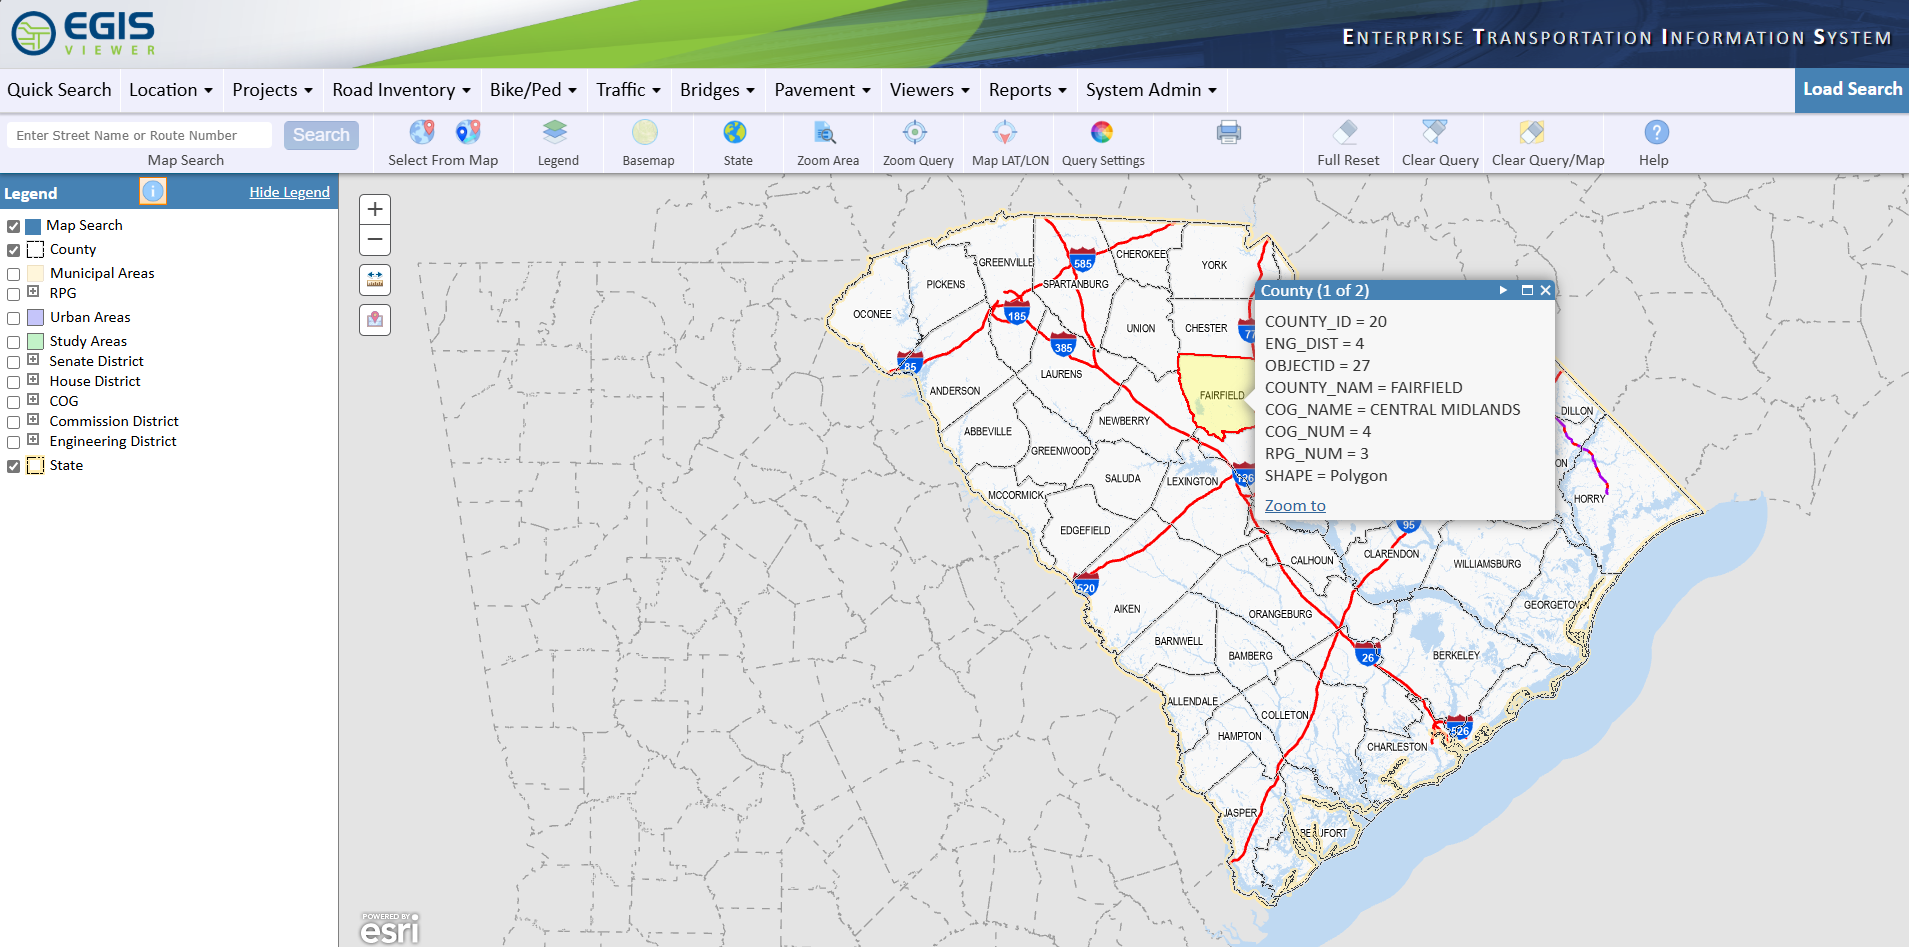The width and height of the screenshot is (1909, 947).
Task: Uncheck the County layer checkbox
Action: pos(14,250)
